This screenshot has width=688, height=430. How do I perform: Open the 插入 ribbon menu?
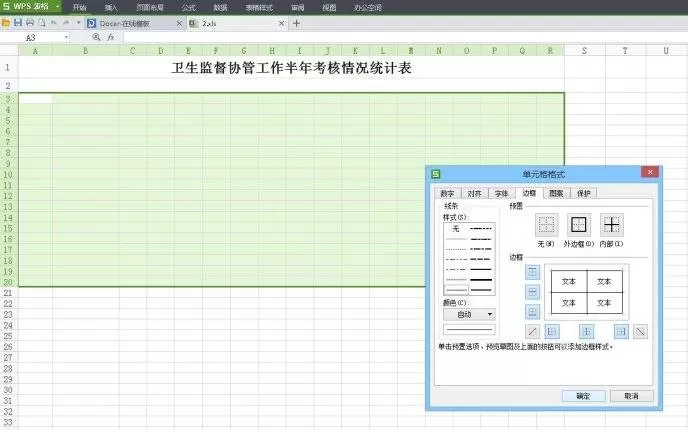point(111,7)
